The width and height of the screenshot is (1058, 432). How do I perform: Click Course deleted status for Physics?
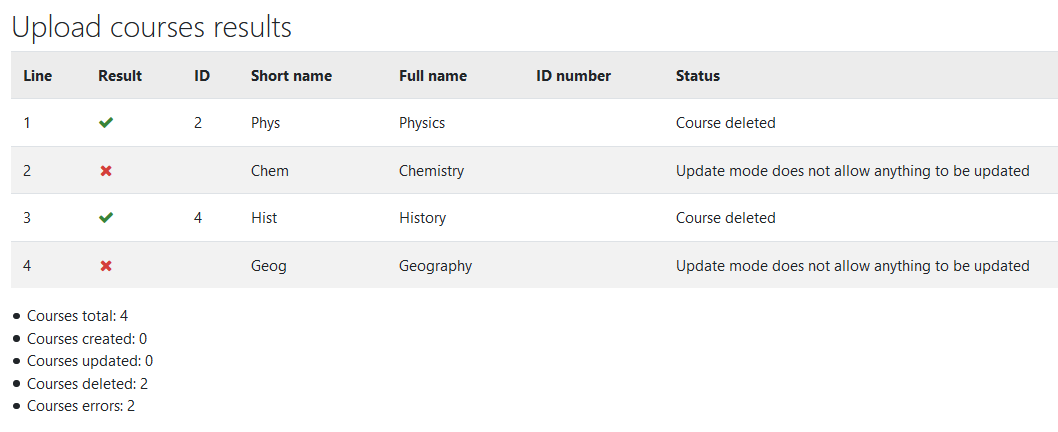[x=726, y=123]
